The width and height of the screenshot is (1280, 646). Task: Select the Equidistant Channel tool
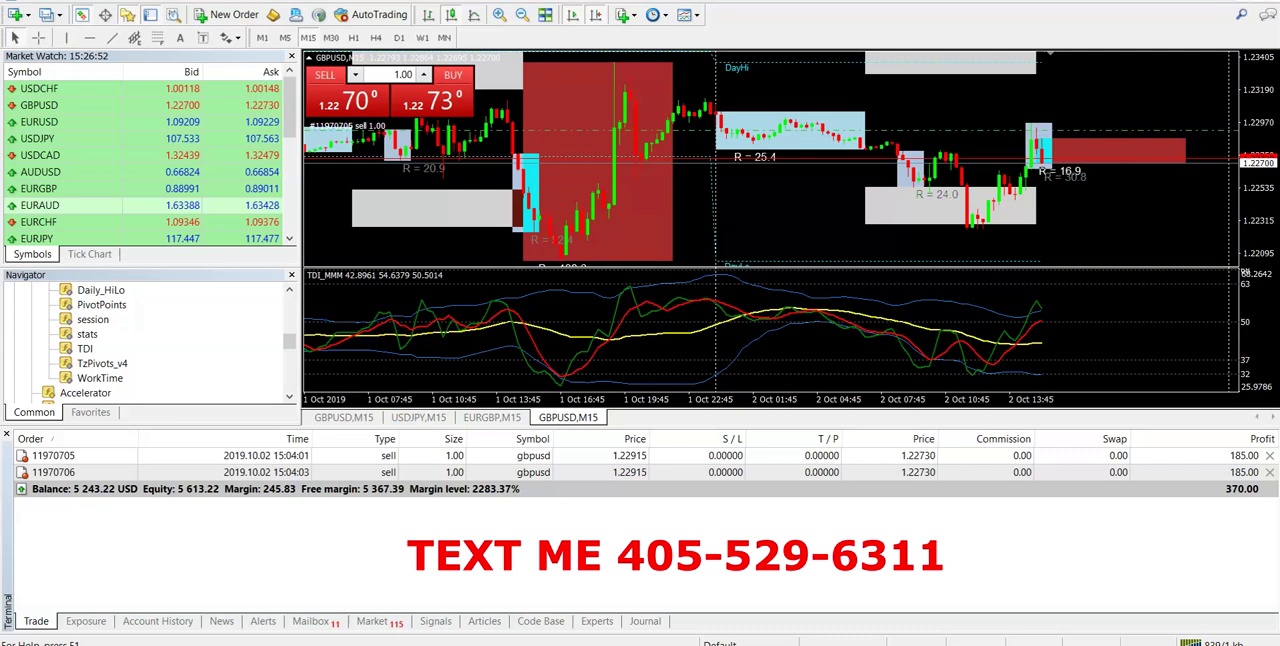135,38
